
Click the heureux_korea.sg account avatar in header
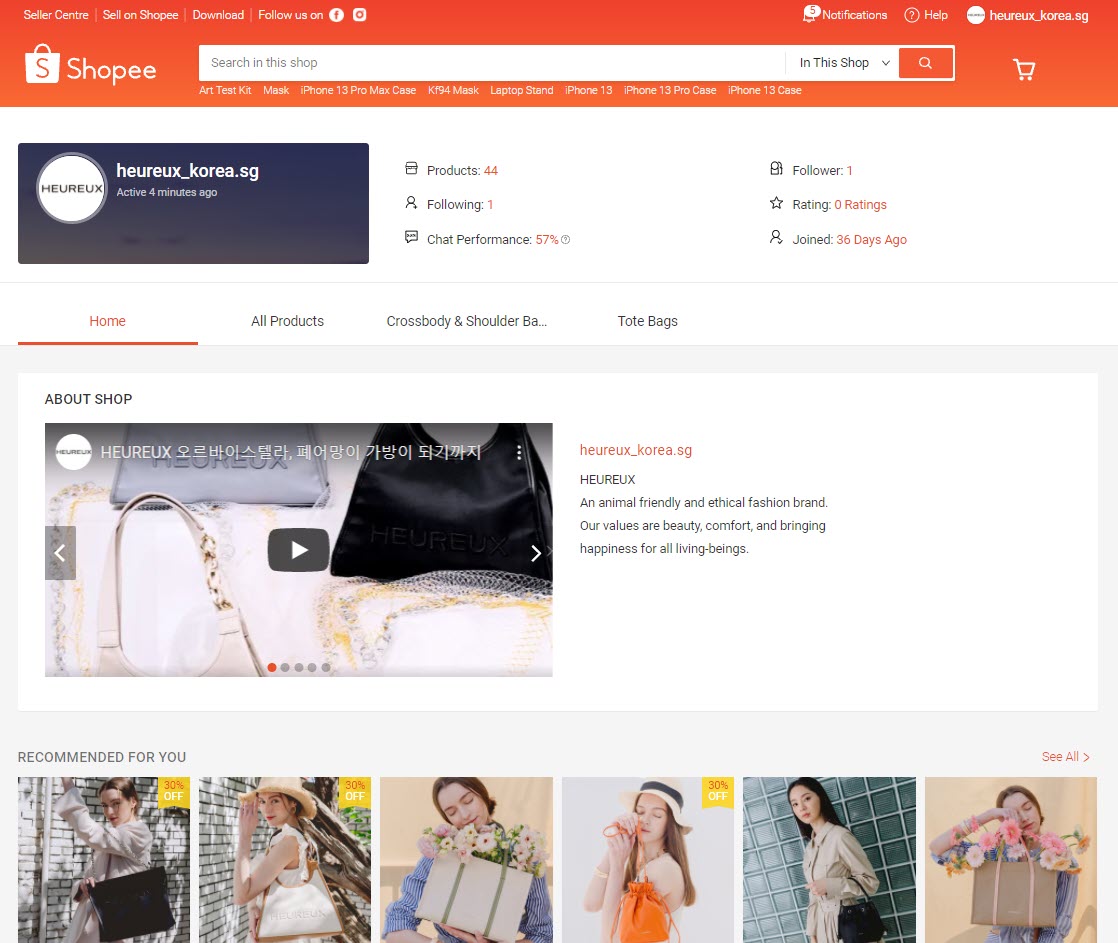(x=975, y=15)
